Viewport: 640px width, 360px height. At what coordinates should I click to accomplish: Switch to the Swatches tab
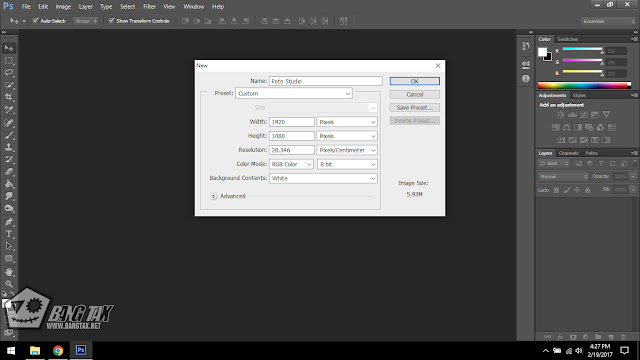567,39
